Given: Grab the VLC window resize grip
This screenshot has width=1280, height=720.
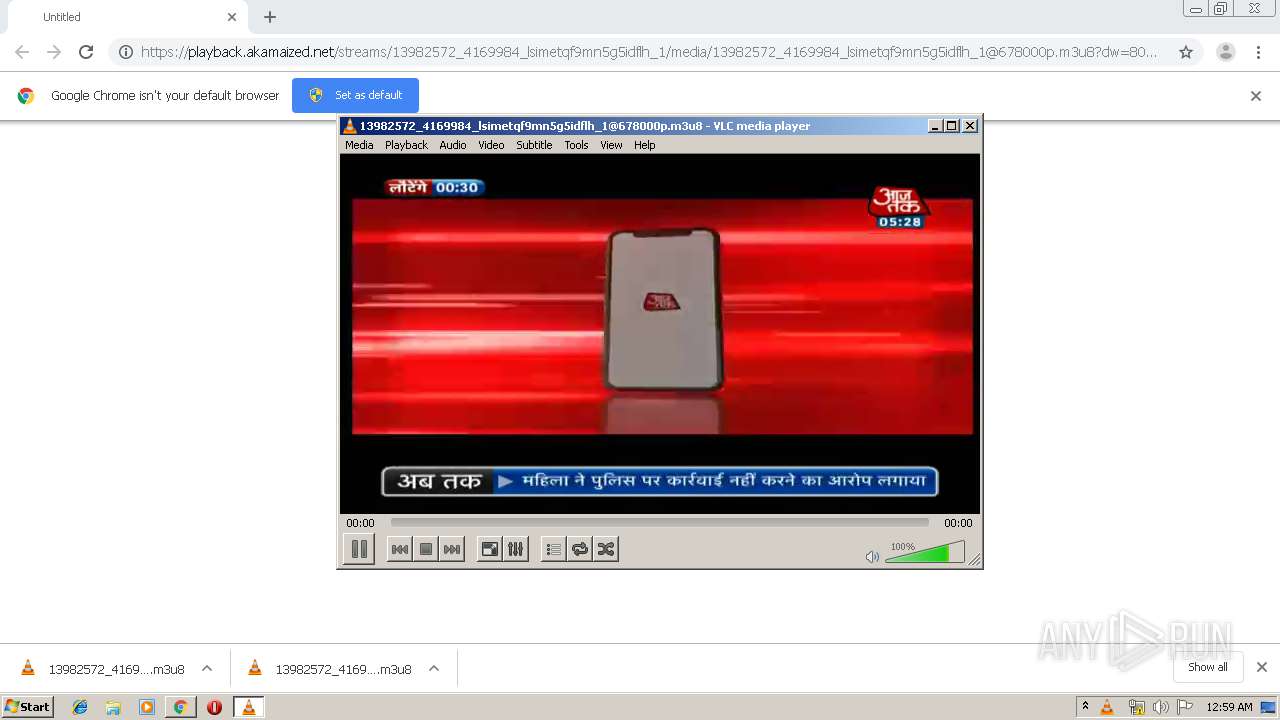Looking at the screenshot, I should point(974,560).
